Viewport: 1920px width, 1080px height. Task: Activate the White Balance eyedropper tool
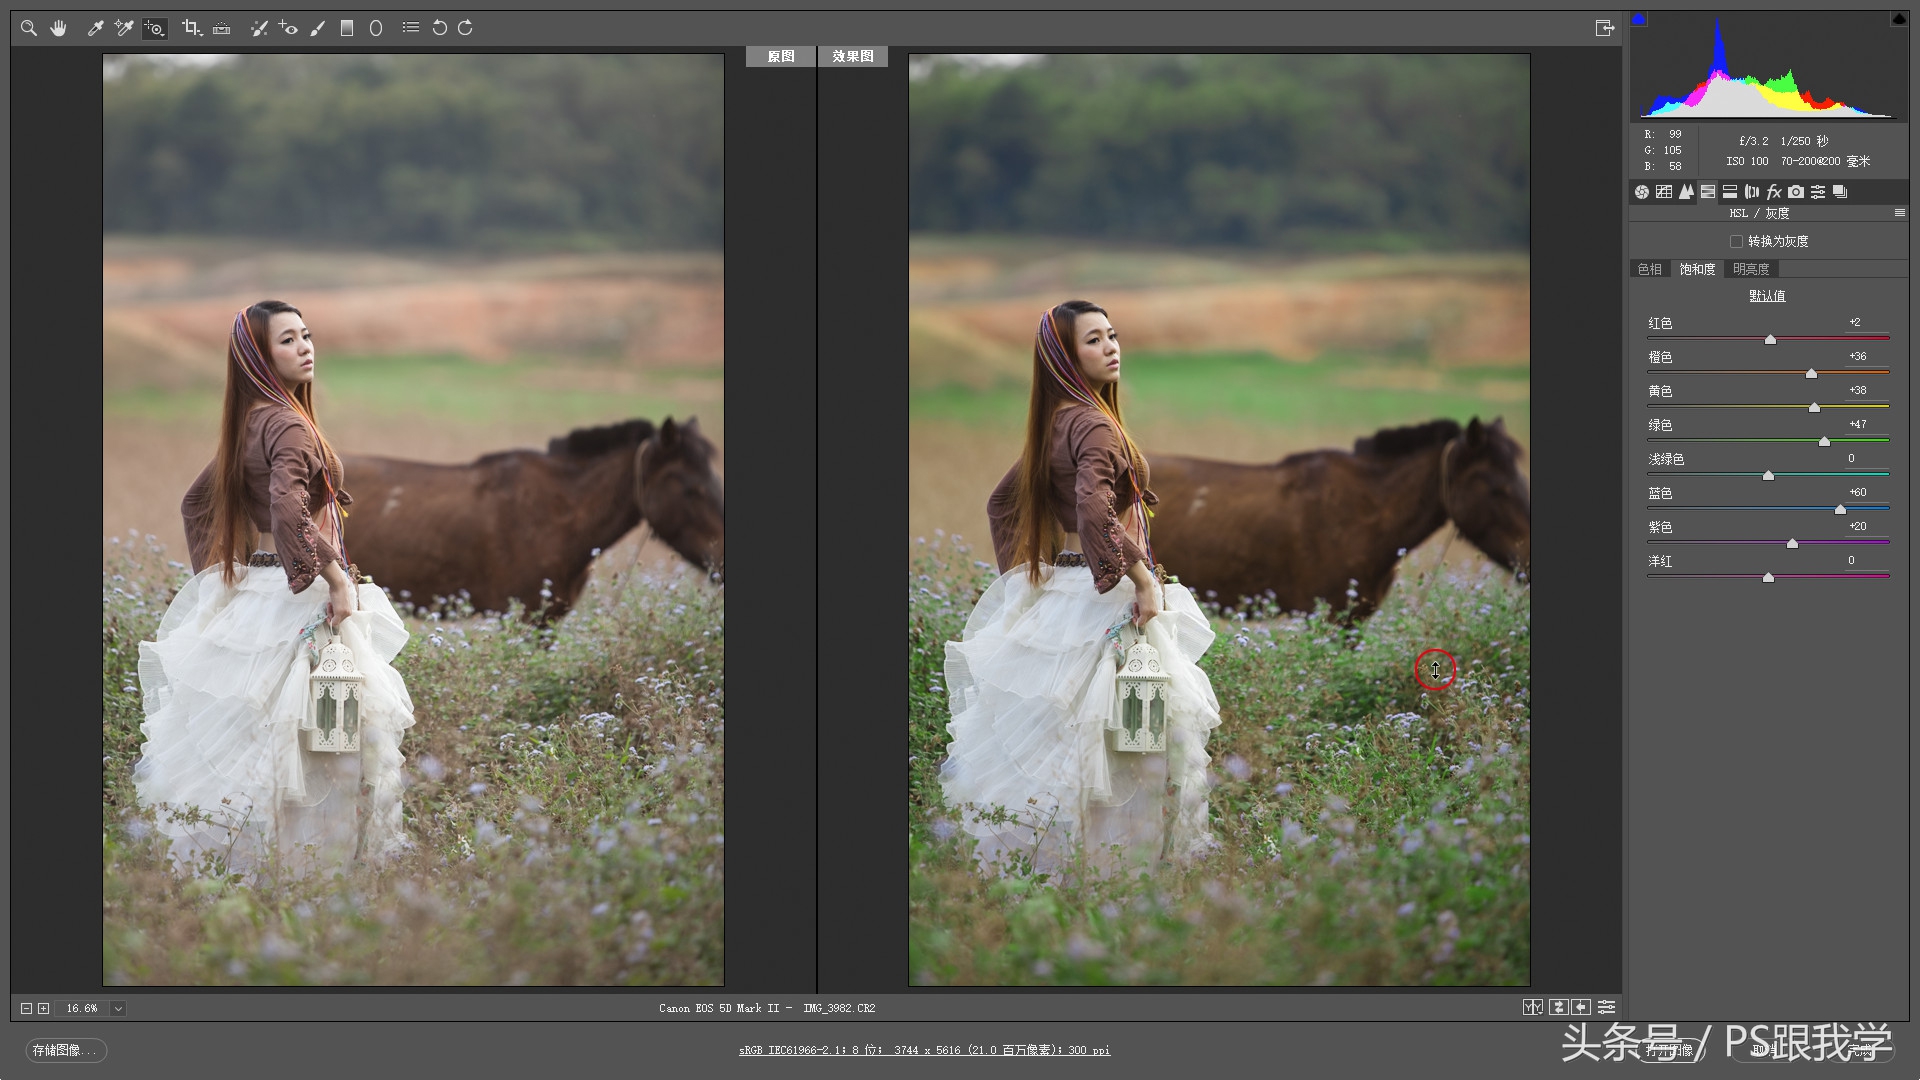(x=95, y=28)
